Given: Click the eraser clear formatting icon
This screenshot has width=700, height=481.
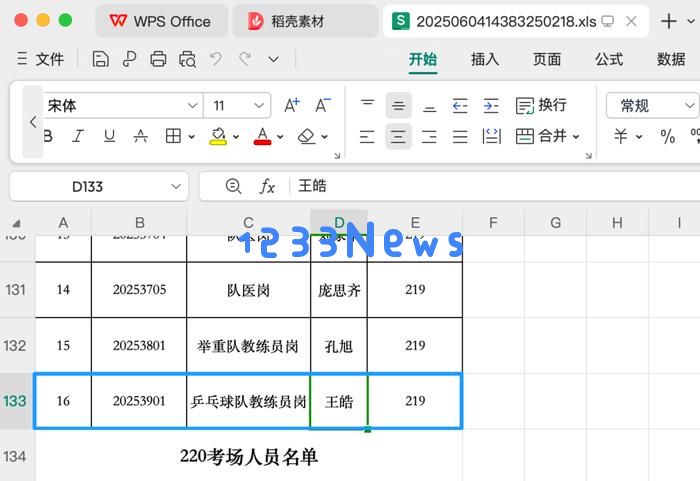Looking at the screenshot, I should point(307,136).
